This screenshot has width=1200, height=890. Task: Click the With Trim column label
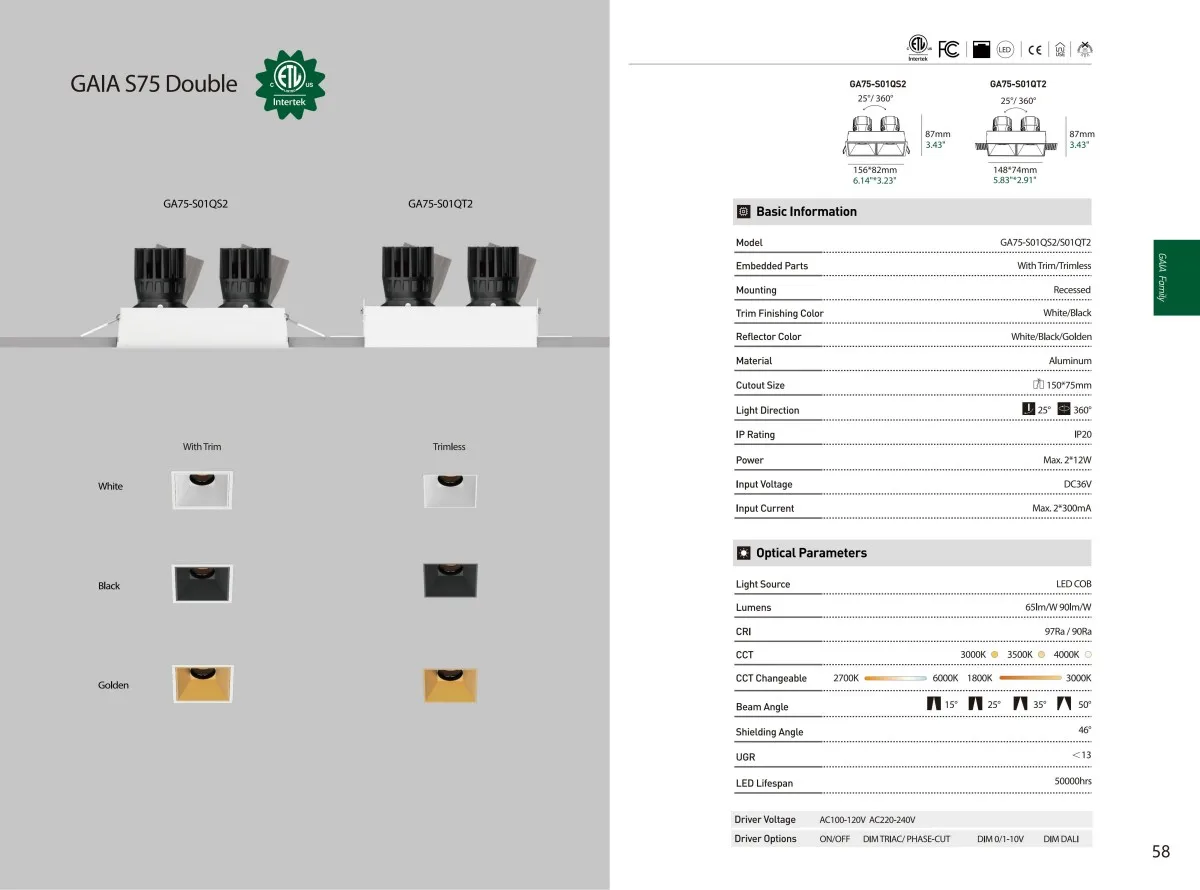(202, 447)
